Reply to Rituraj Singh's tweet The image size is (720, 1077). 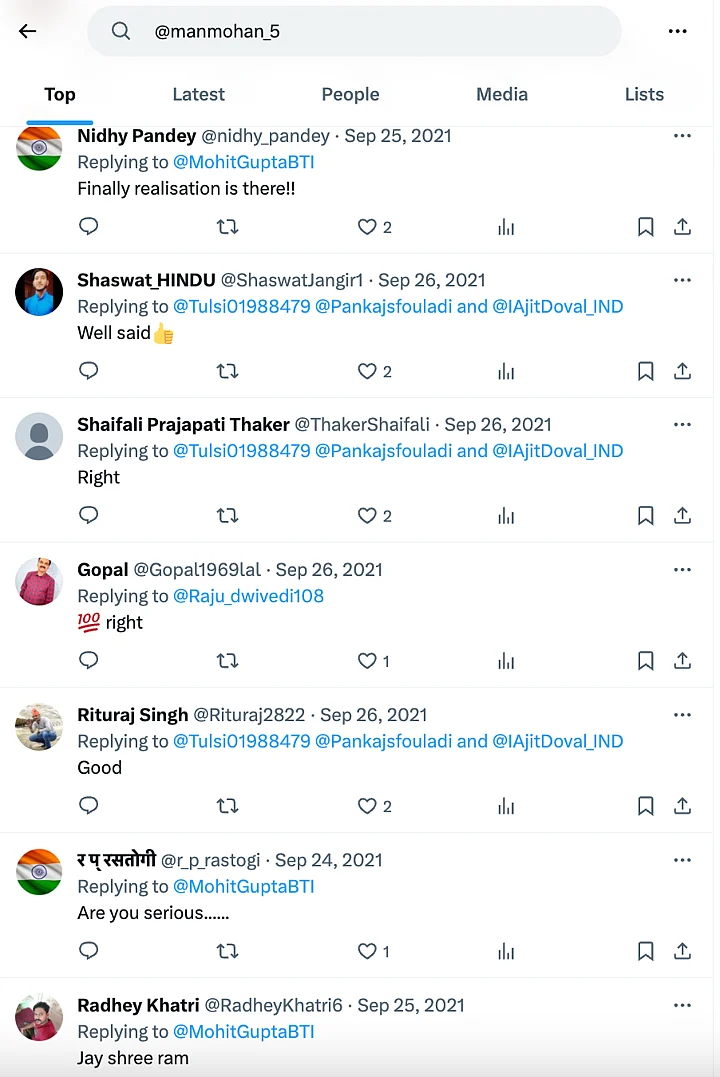[89, 806]
